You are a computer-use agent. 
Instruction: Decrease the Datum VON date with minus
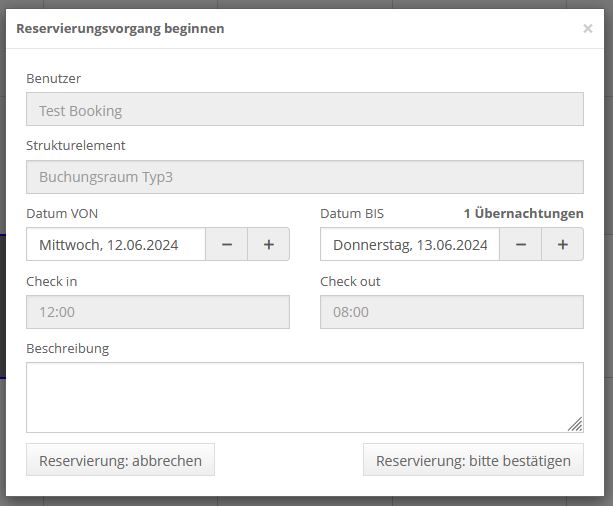(x=227, y=245)
